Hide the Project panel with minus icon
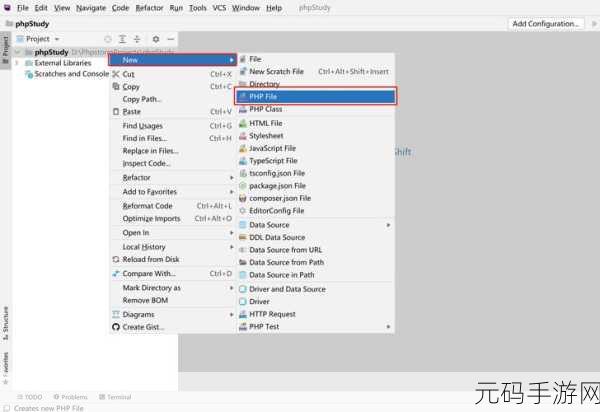Viewport: 600px width, 412px height. (x=171, y=39)
